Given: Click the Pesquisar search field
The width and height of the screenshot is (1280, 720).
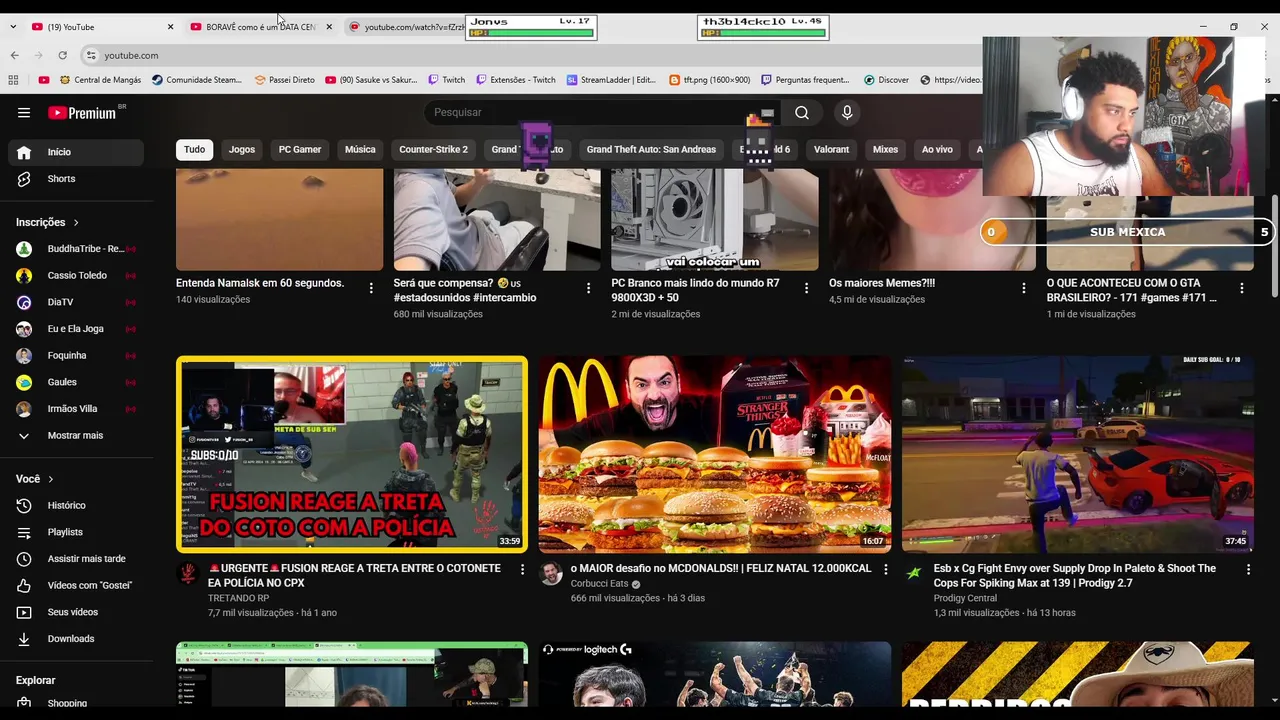Looking at the screenshot, I should pos(600,113).
